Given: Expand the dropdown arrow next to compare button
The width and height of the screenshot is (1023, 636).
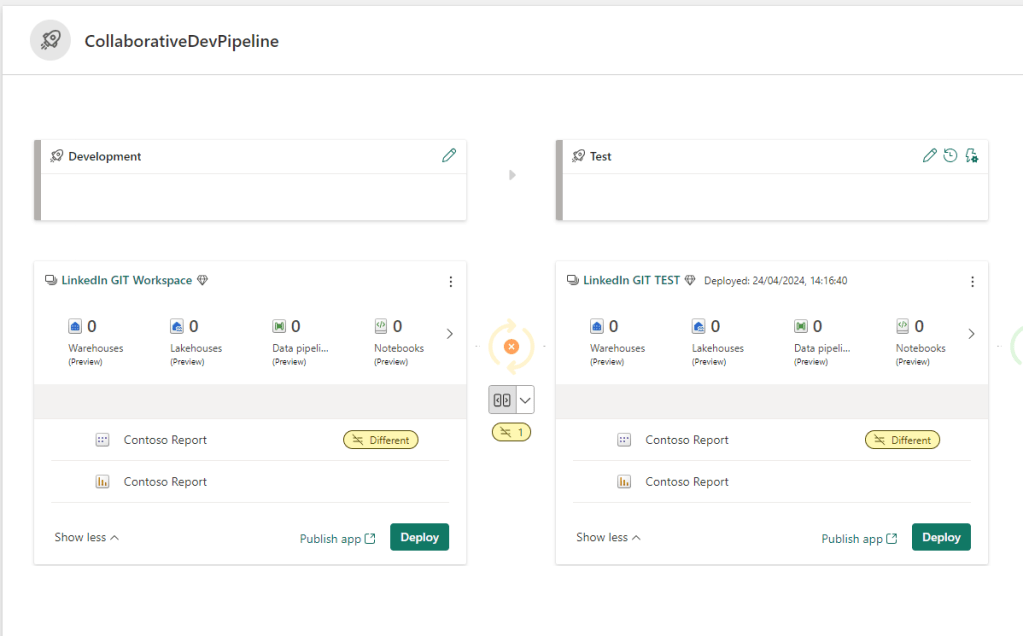Looking at the screenshot, I should pyautogui.click(x=525, y=400).
